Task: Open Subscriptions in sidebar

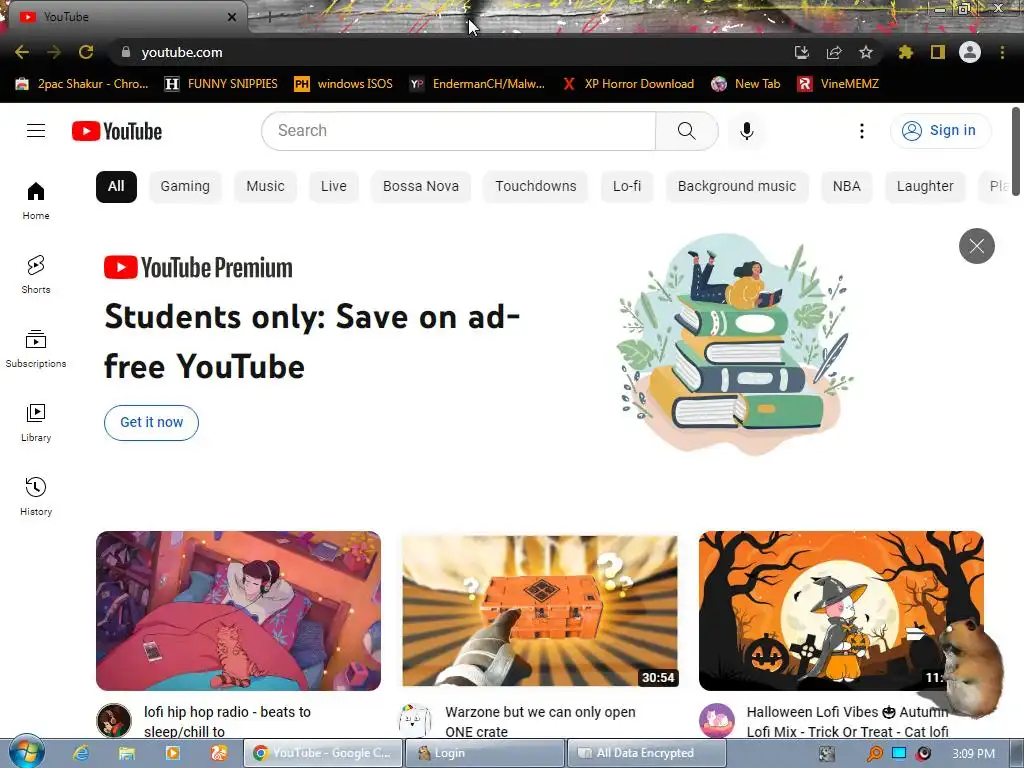Action: click(36, 349)
